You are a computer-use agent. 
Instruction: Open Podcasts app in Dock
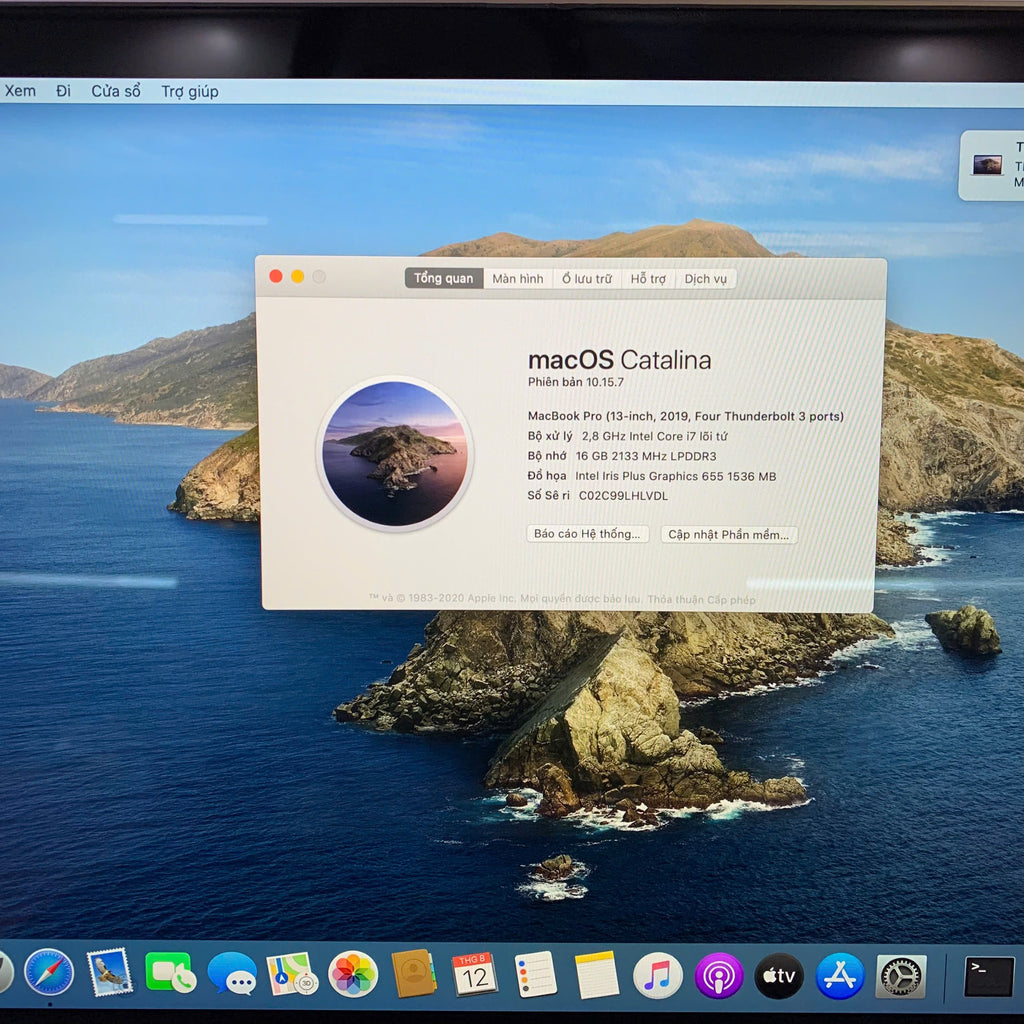(x=718, y=976)
